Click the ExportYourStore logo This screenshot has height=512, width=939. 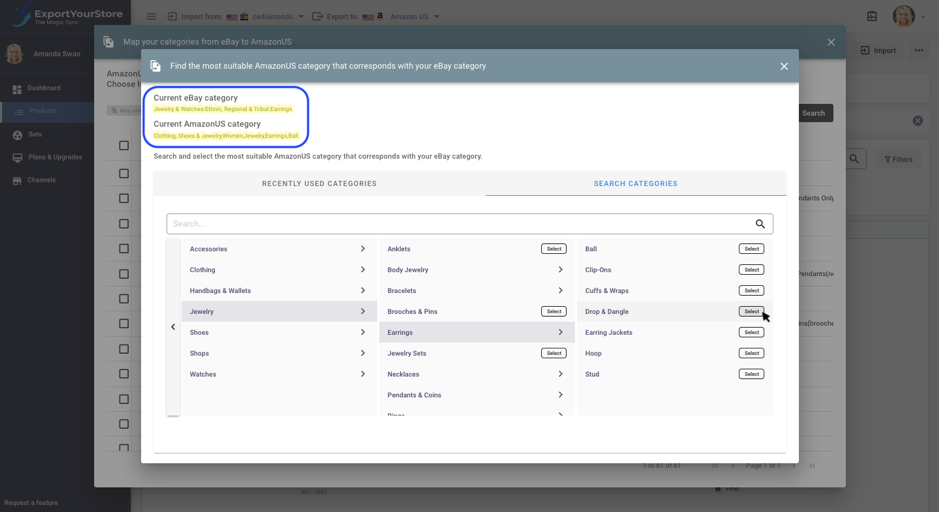pos(66,16)
